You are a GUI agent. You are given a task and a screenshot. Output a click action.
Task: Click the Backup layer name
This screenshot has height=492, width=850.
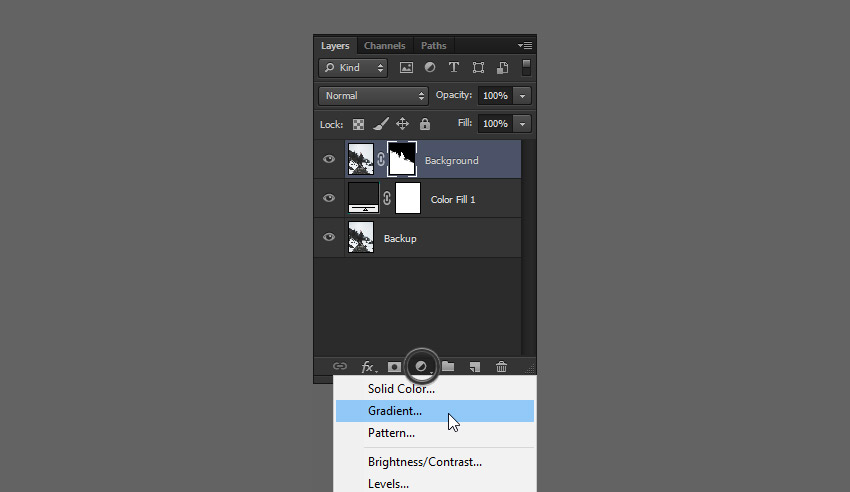point(400,239)
